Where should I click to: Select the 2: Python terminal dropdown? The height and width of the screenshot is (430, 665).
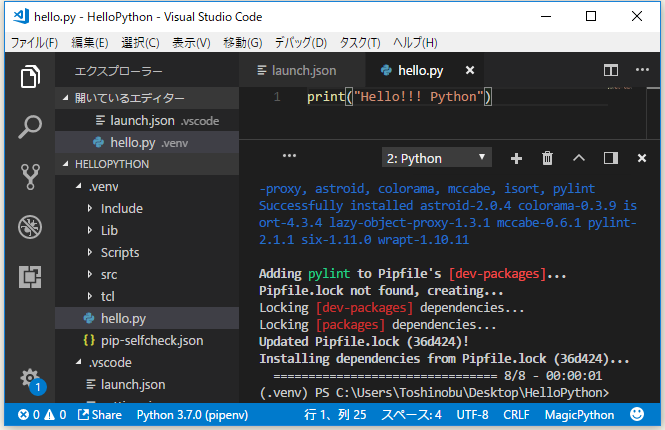436,158
